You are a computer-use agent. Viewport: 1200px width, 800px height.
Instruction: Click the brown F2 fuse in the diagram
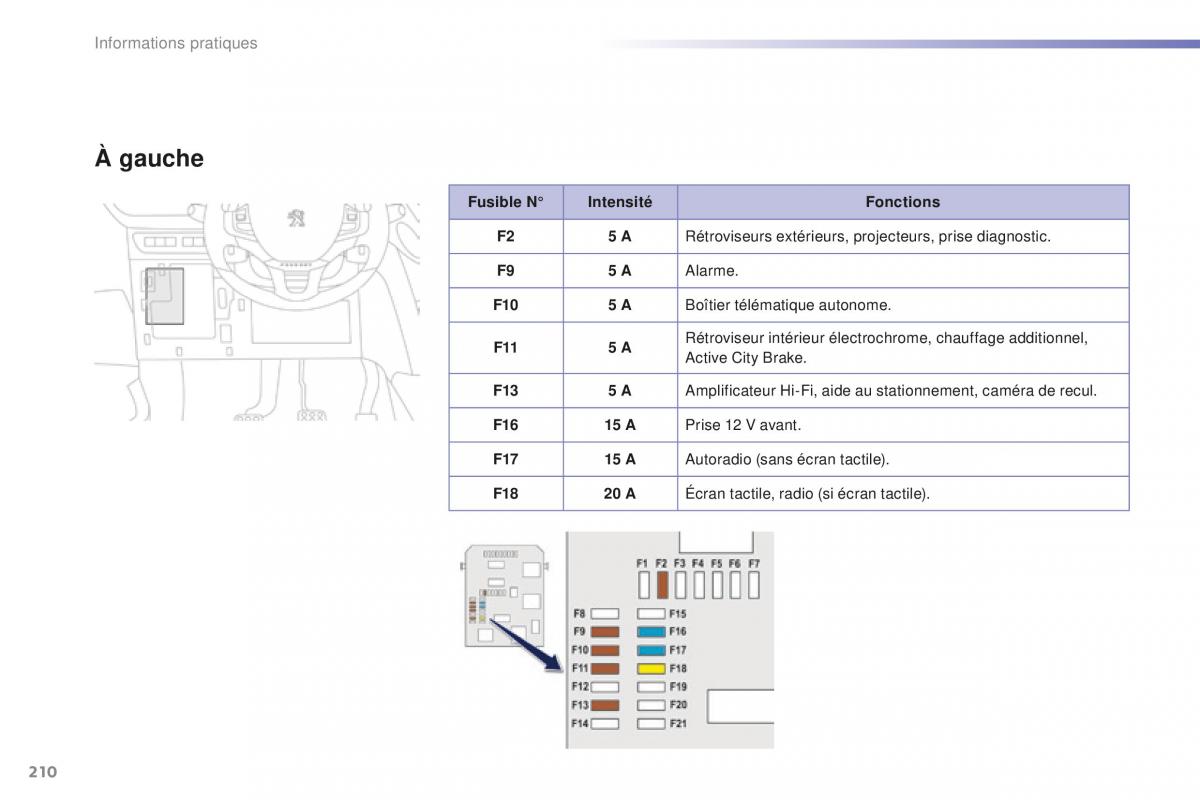[662, 584]
